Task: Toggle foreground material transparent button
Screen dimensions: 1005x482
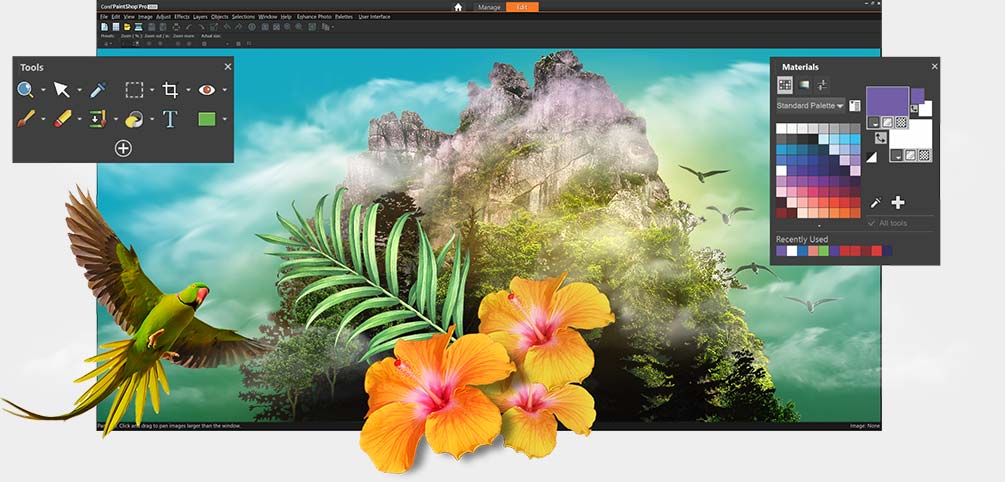Action: coord(901,122)
